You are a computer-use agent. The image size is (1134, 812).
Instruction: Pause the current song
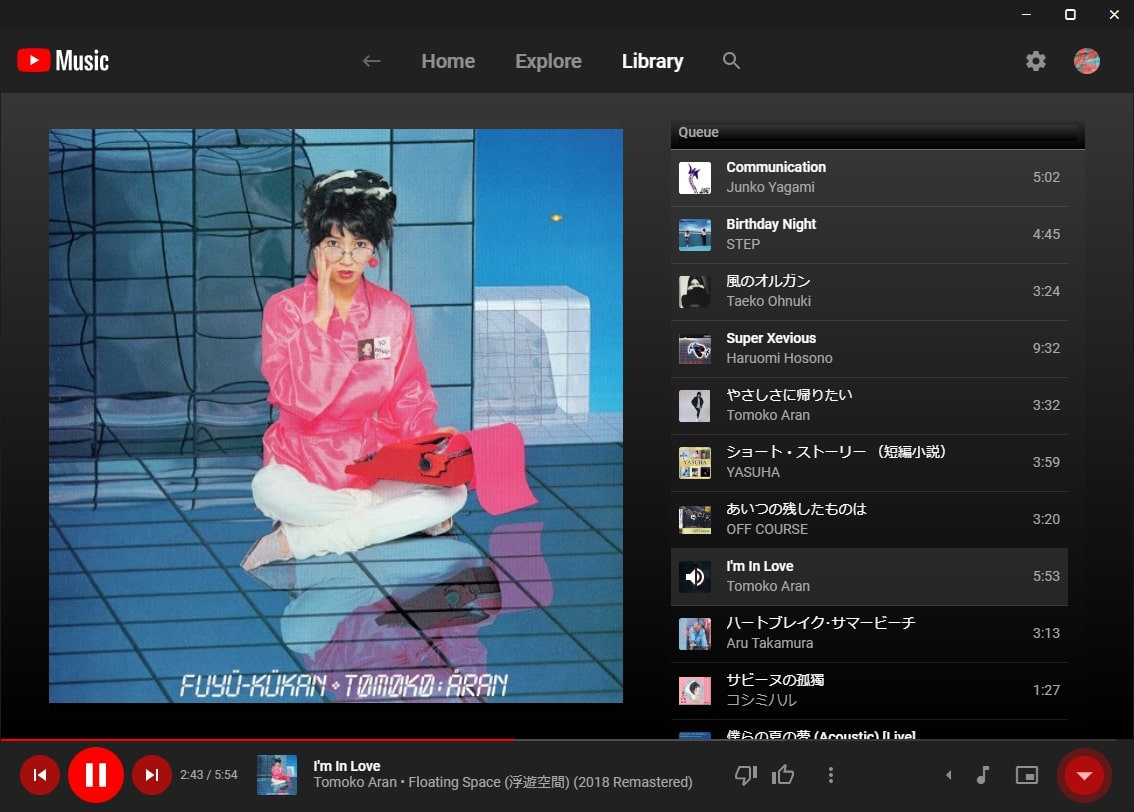(x=95, y=775)
